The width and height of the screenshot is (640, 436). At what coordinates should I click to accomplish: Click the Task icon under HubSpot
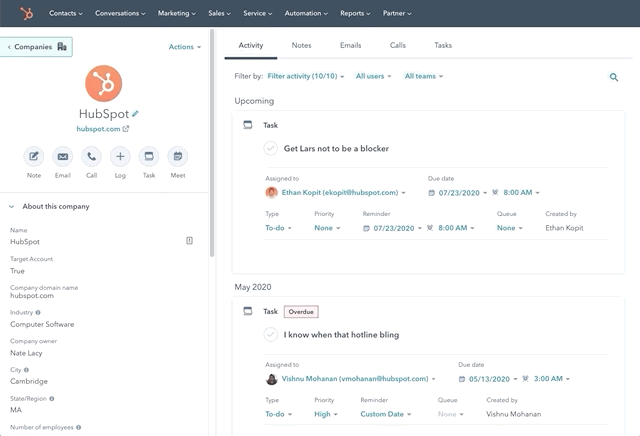pos(149,156)
